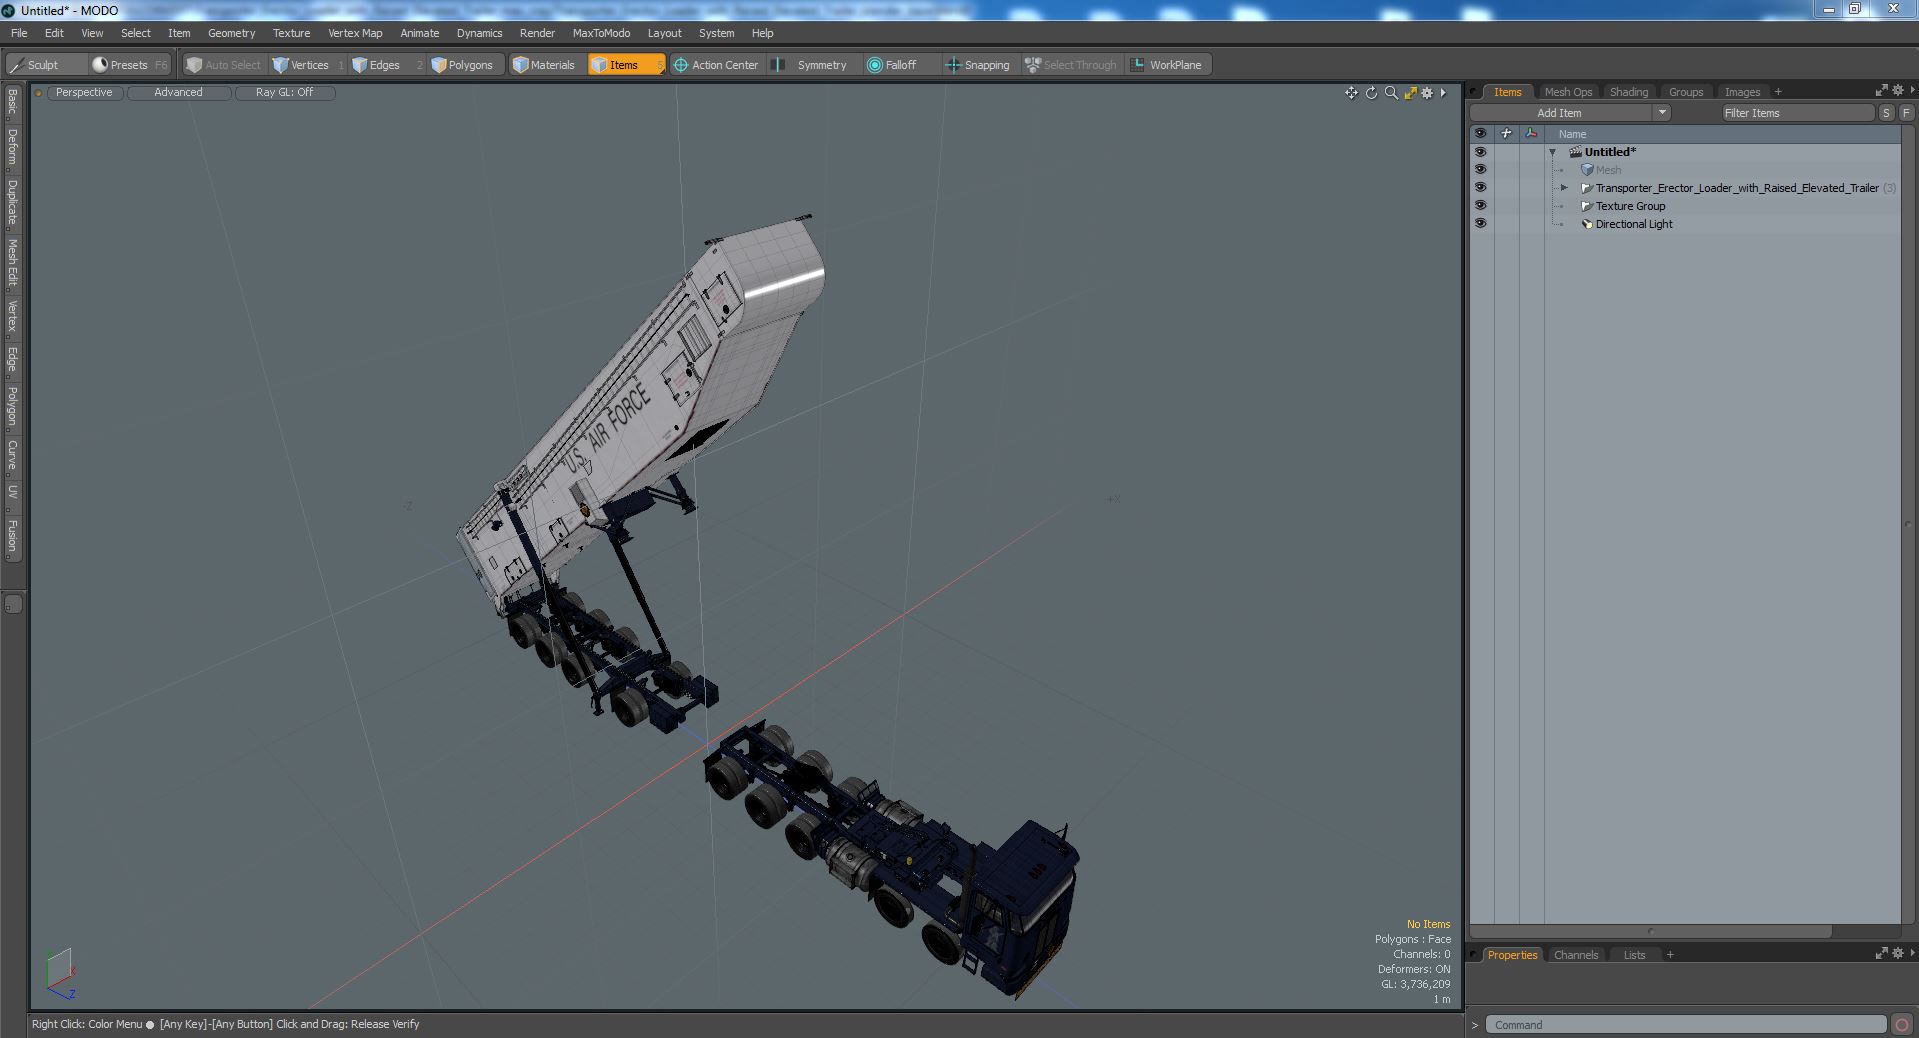This screenshot has height=1038, width=1919.
Task: Add a new tab beside Lists
Action: pyautogui.click(x=1670, y=955)
